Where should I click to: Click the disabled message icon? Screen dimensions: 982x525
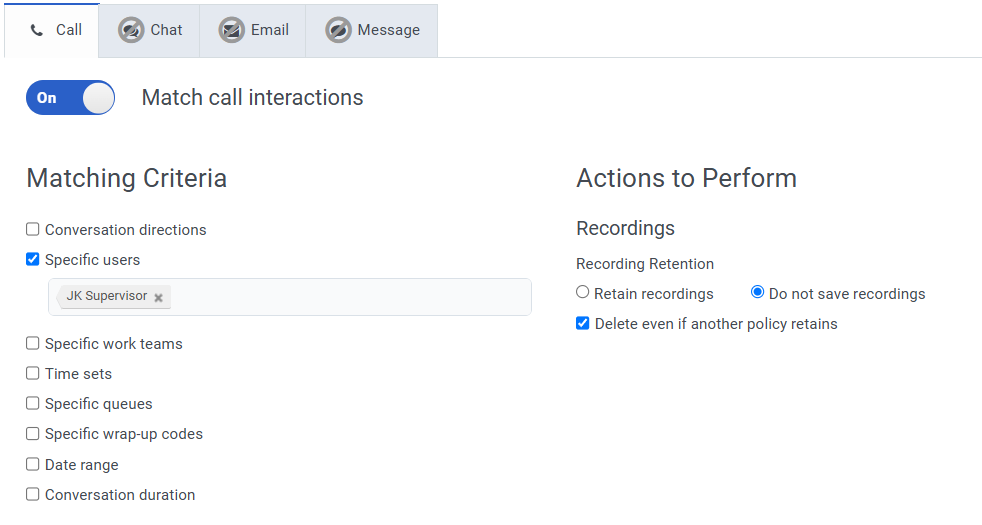[x=338, y=30]
